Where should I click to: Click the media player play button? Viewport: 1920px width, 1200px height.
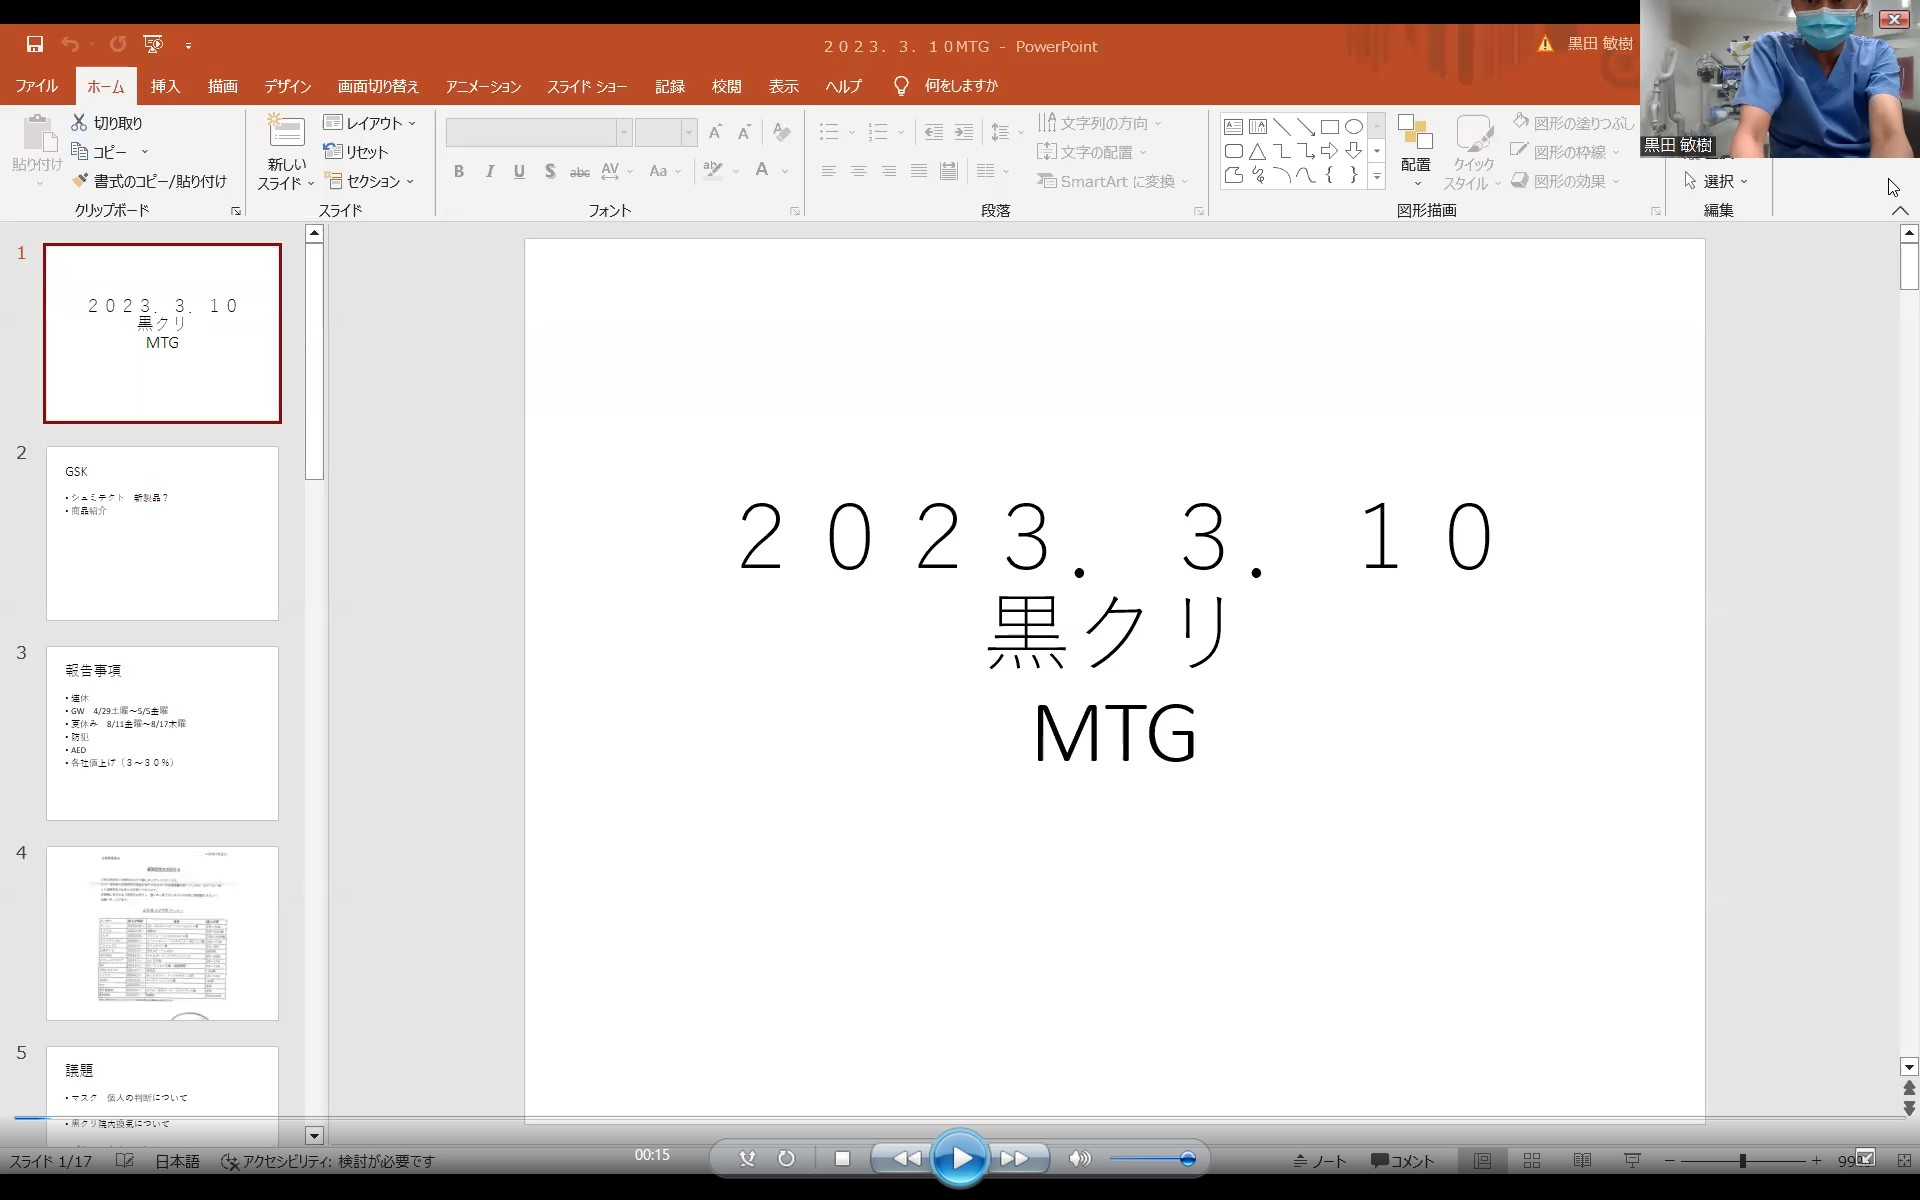point(960,1158)
